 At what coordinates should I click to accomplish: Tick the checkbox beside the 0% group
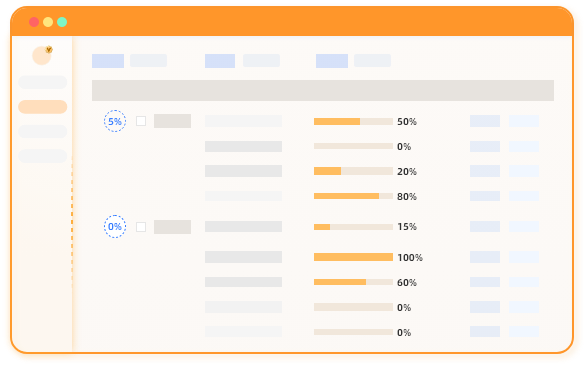141,227
